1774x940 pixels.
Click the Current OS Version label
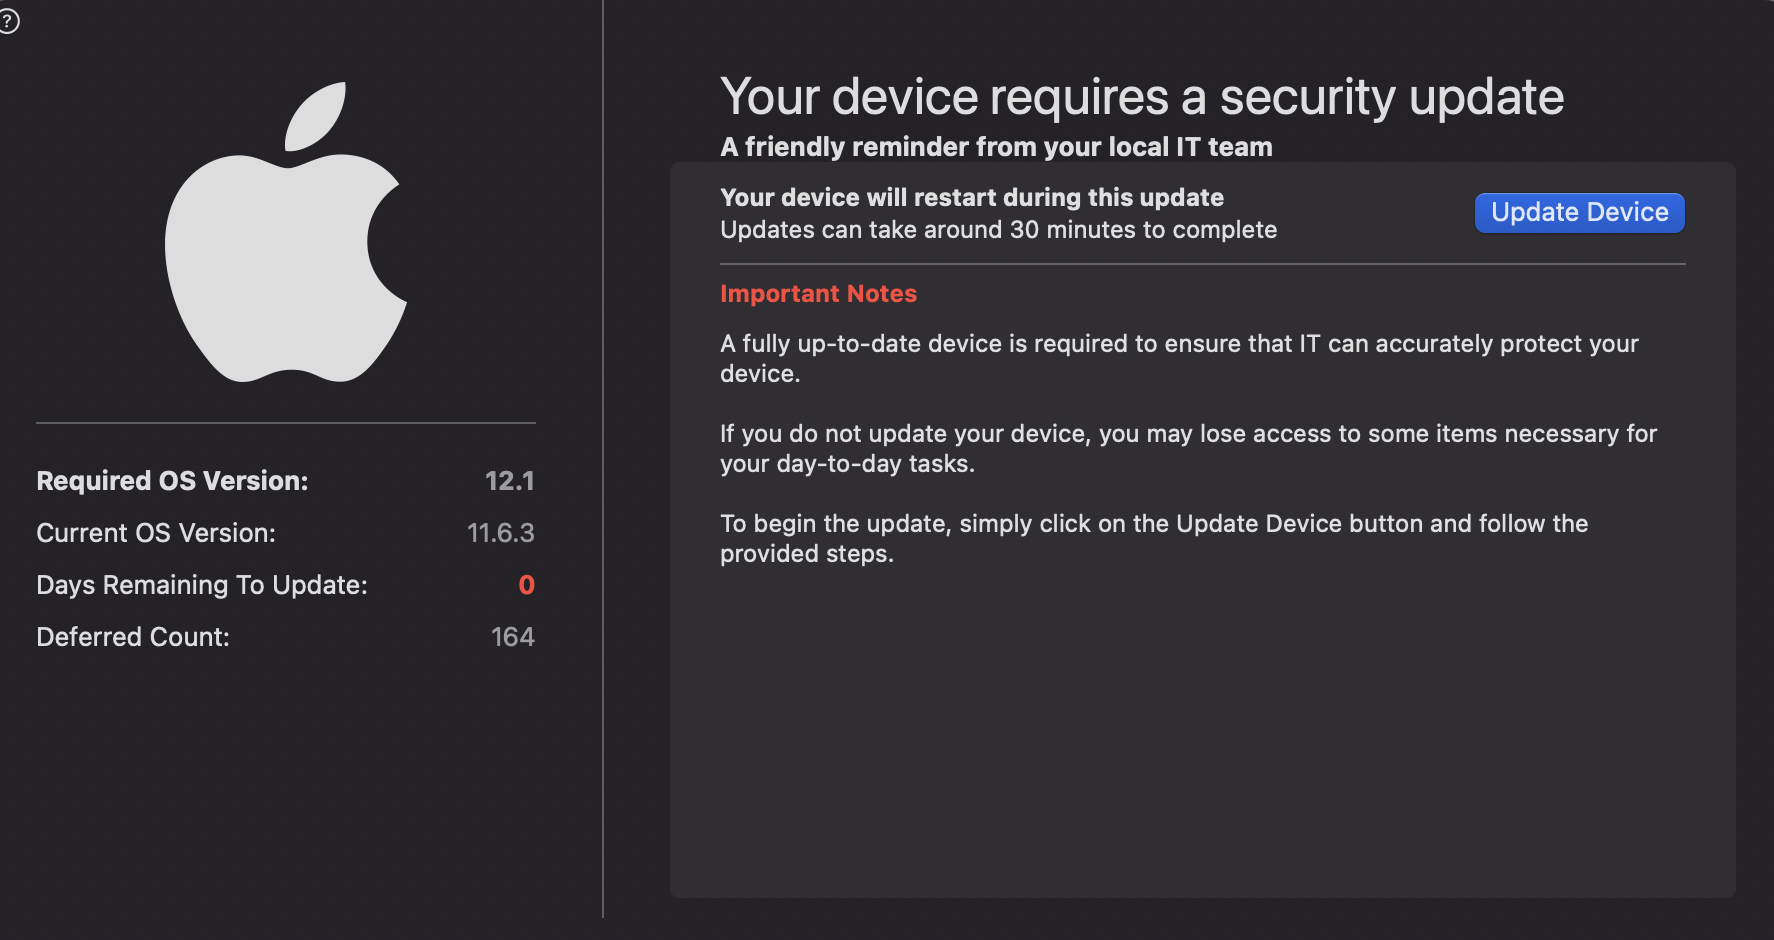pos(156,533)
